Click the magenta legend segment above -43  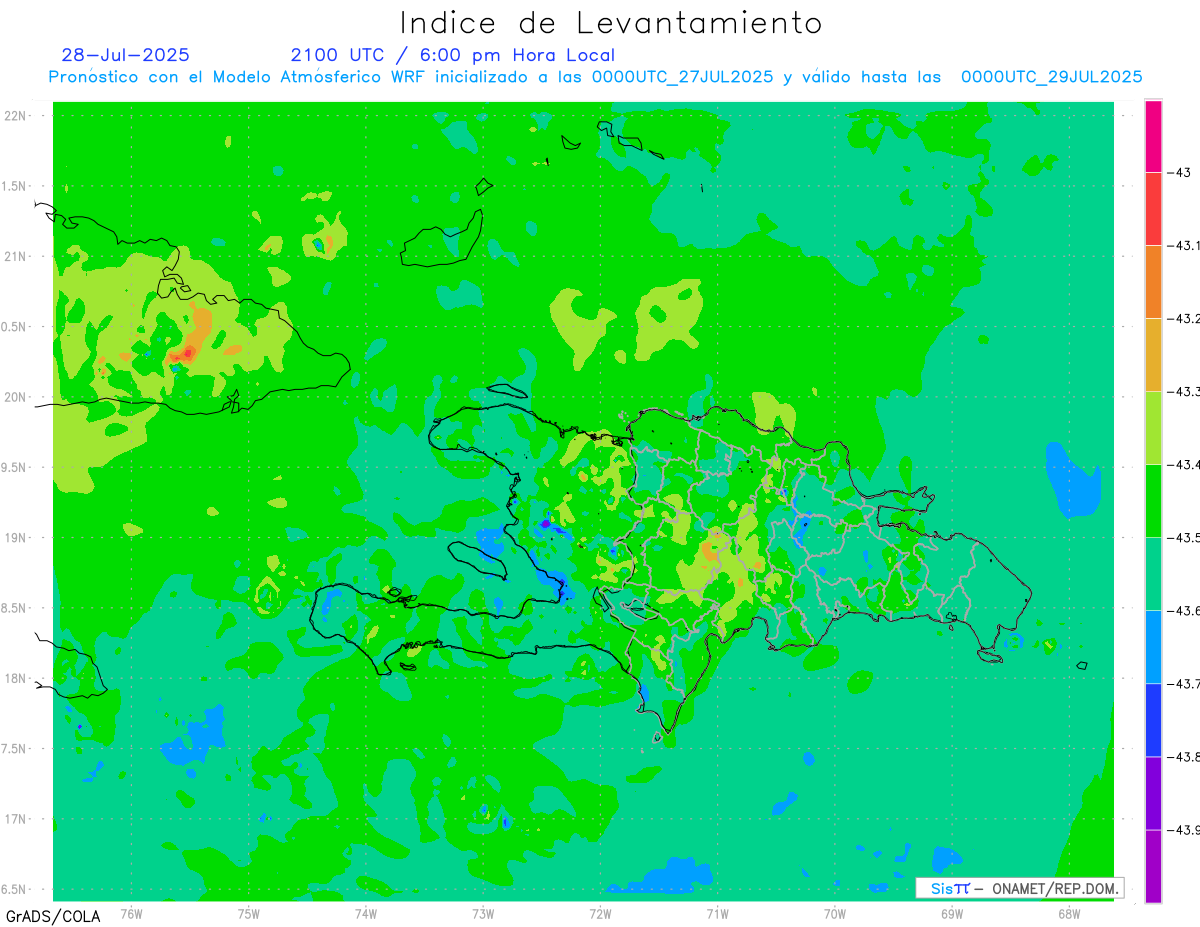click(x=1153, y=136)
